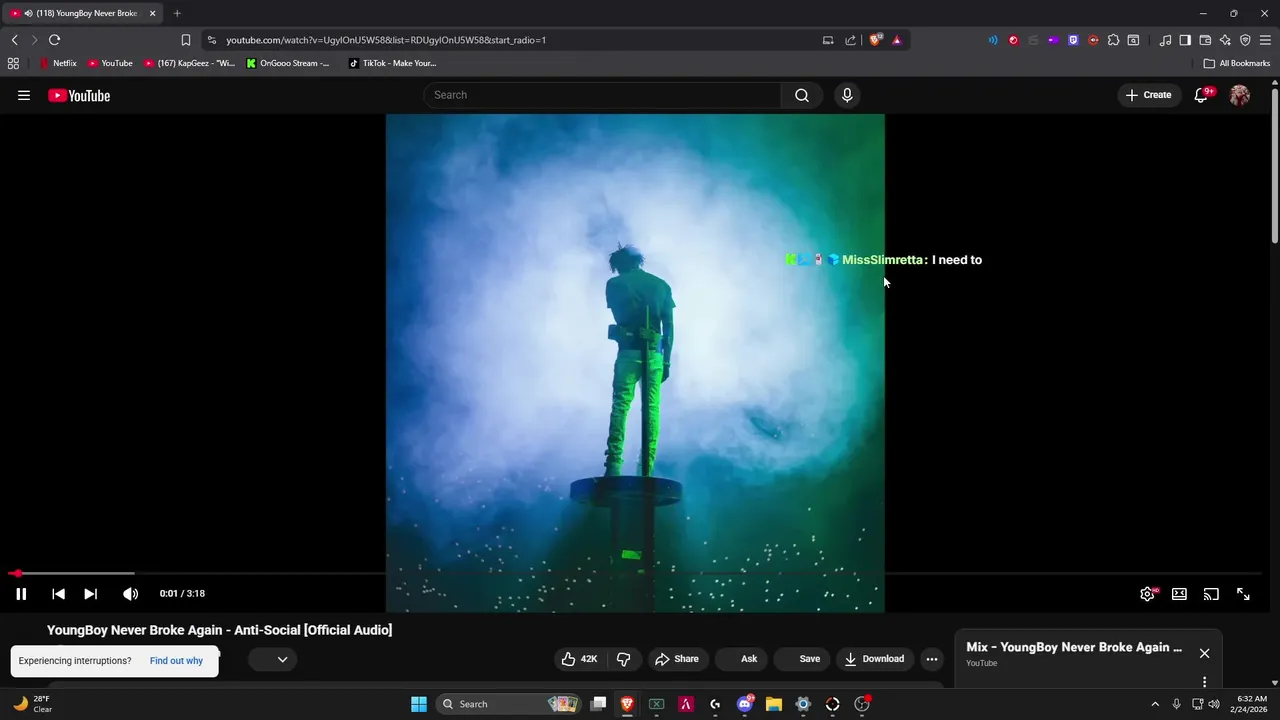The height and width of the screenshot is (720, 1280).
Task: Open the browser main menu
Action: coord(1265,40)
